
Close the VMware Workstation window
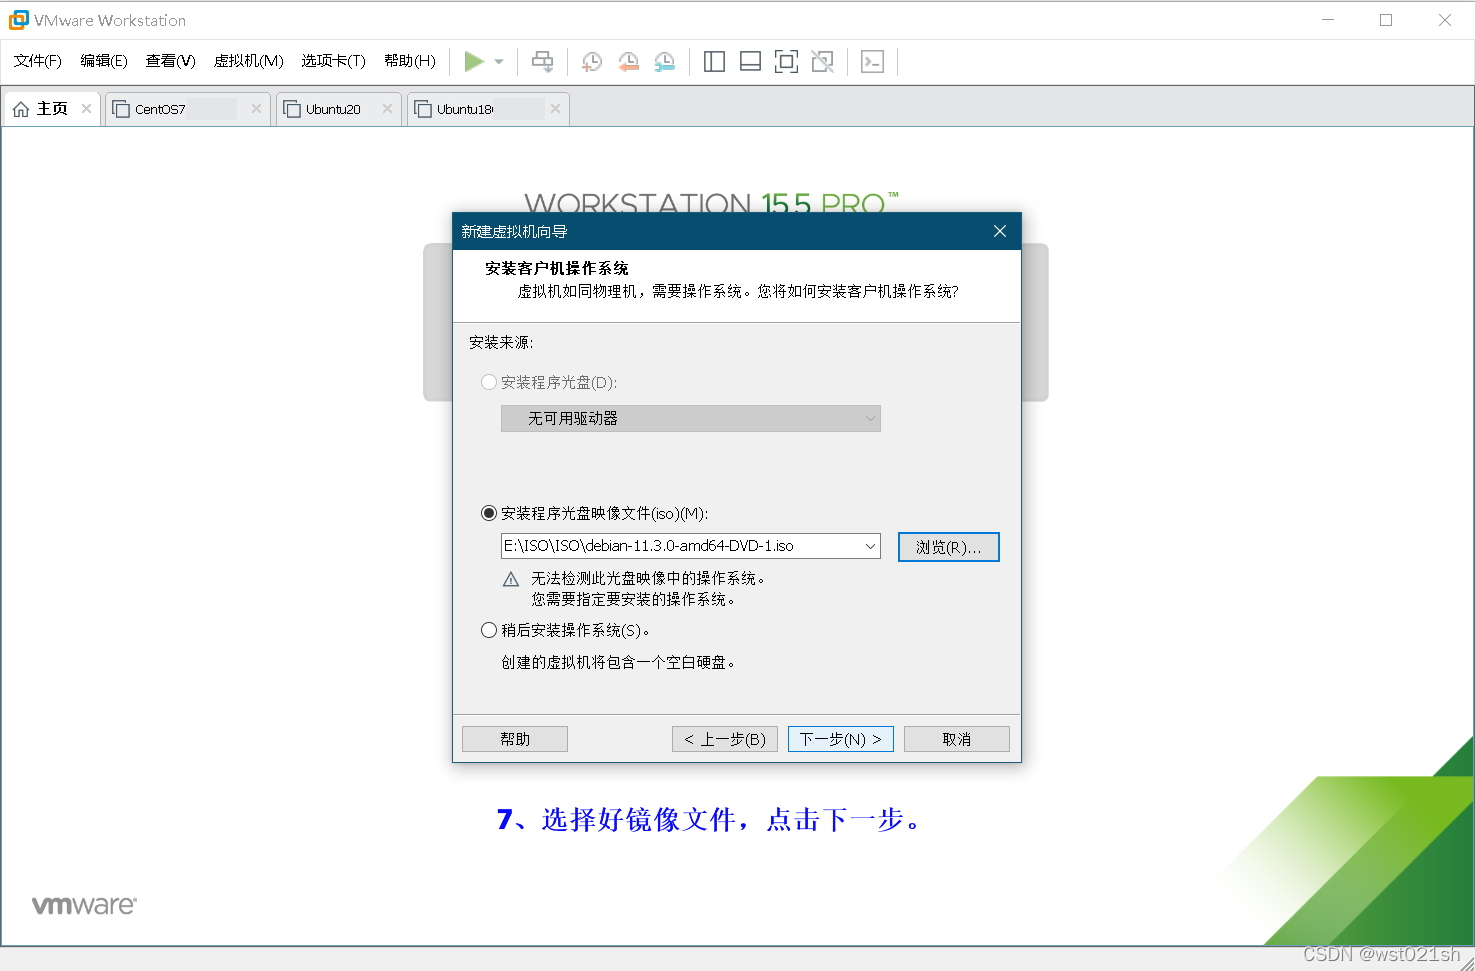[1445, 20]
